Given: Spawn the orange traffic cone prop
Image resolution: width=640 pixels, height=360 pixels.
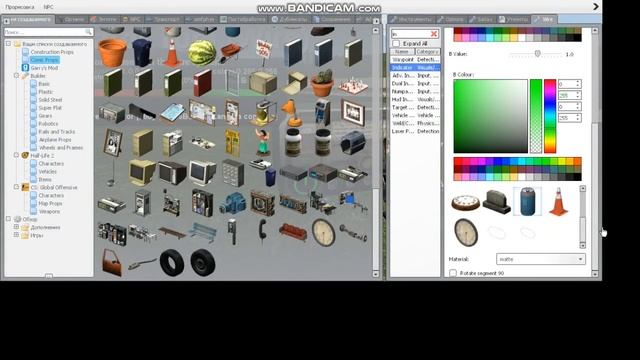Looking at the screenshot, I should pyautogui.click(x=172, y=53).
